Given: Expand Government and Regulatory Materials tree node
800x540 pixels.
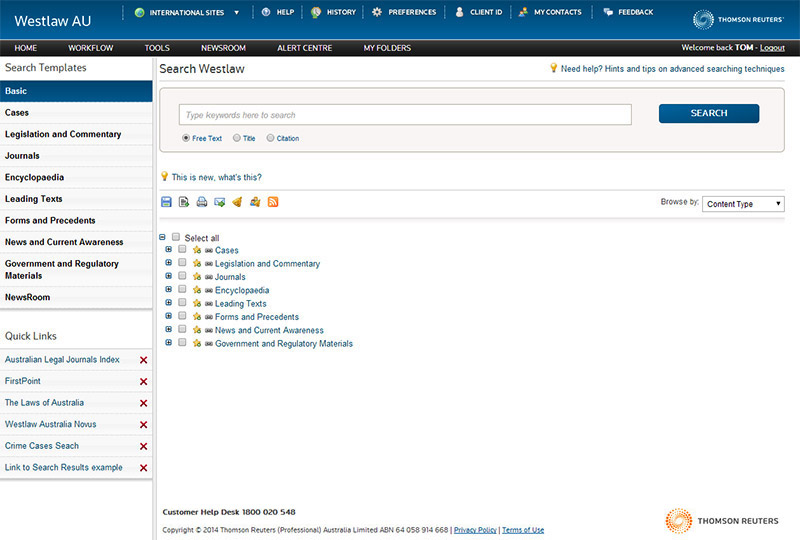Looking at the screenshot, I should [x=168, y=342].
